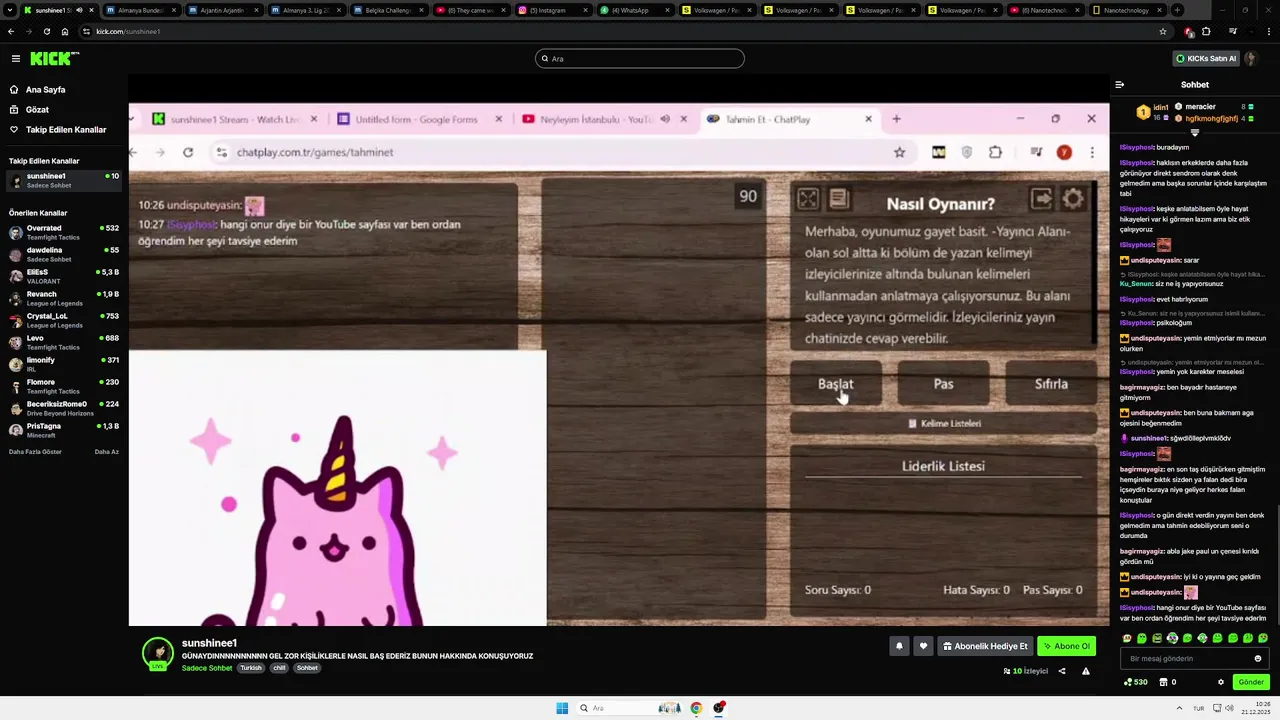Open the Flomore channel
This screenshot has width=1280, height=720.
pyautogui.click(x=64, y=386)
